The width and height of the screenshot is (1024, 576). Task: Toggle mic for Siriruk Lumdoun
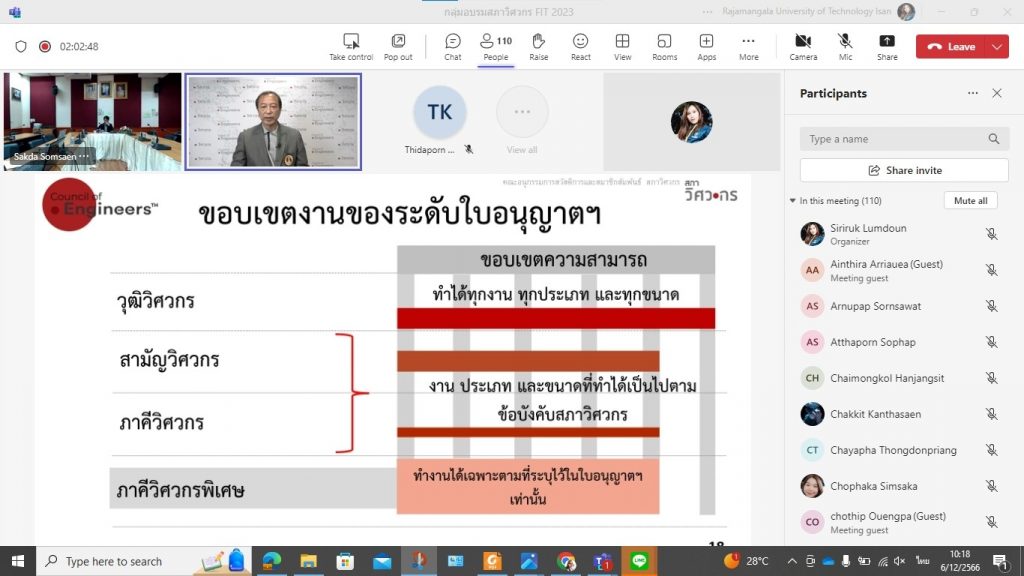[x=991, y=234]
